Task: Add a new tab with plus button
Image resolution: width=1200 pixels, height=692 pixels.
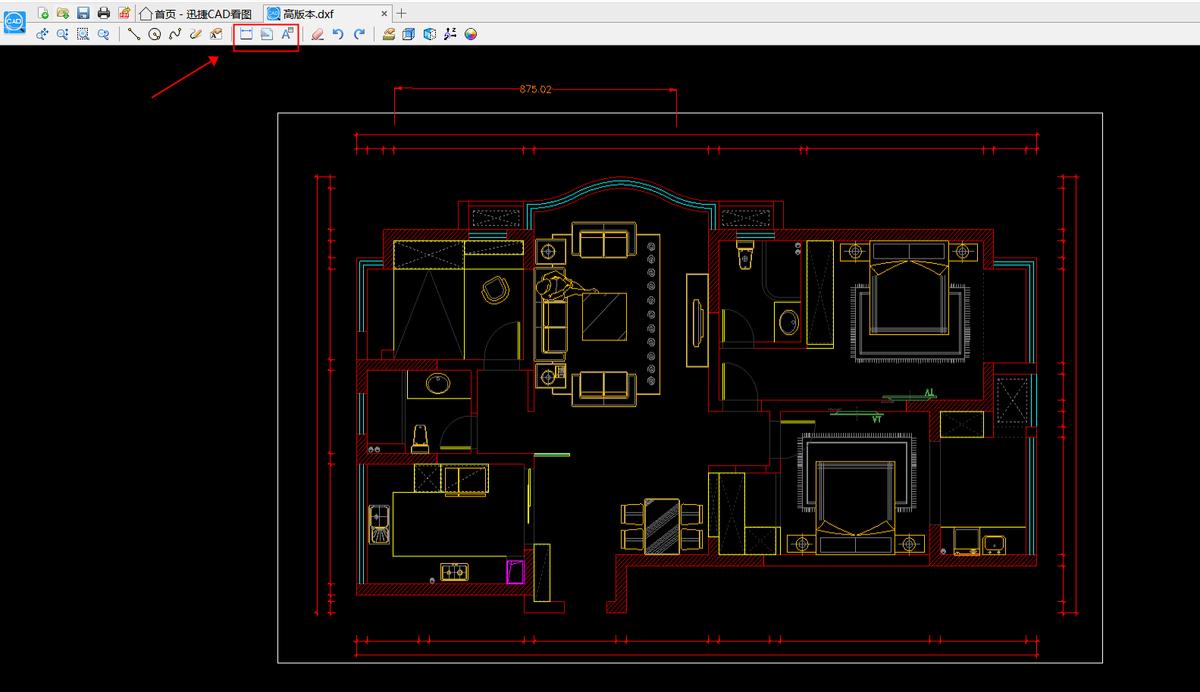Action: pos(402,13)
